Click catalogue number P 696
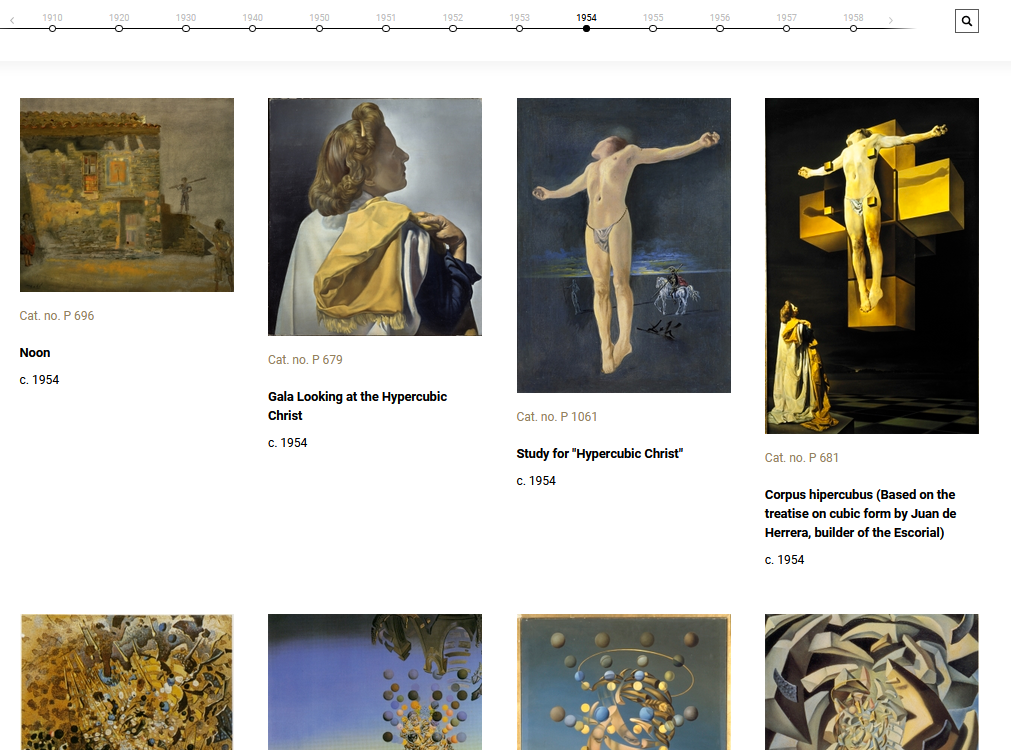The image size is (1011, 750). click(57, 315)
